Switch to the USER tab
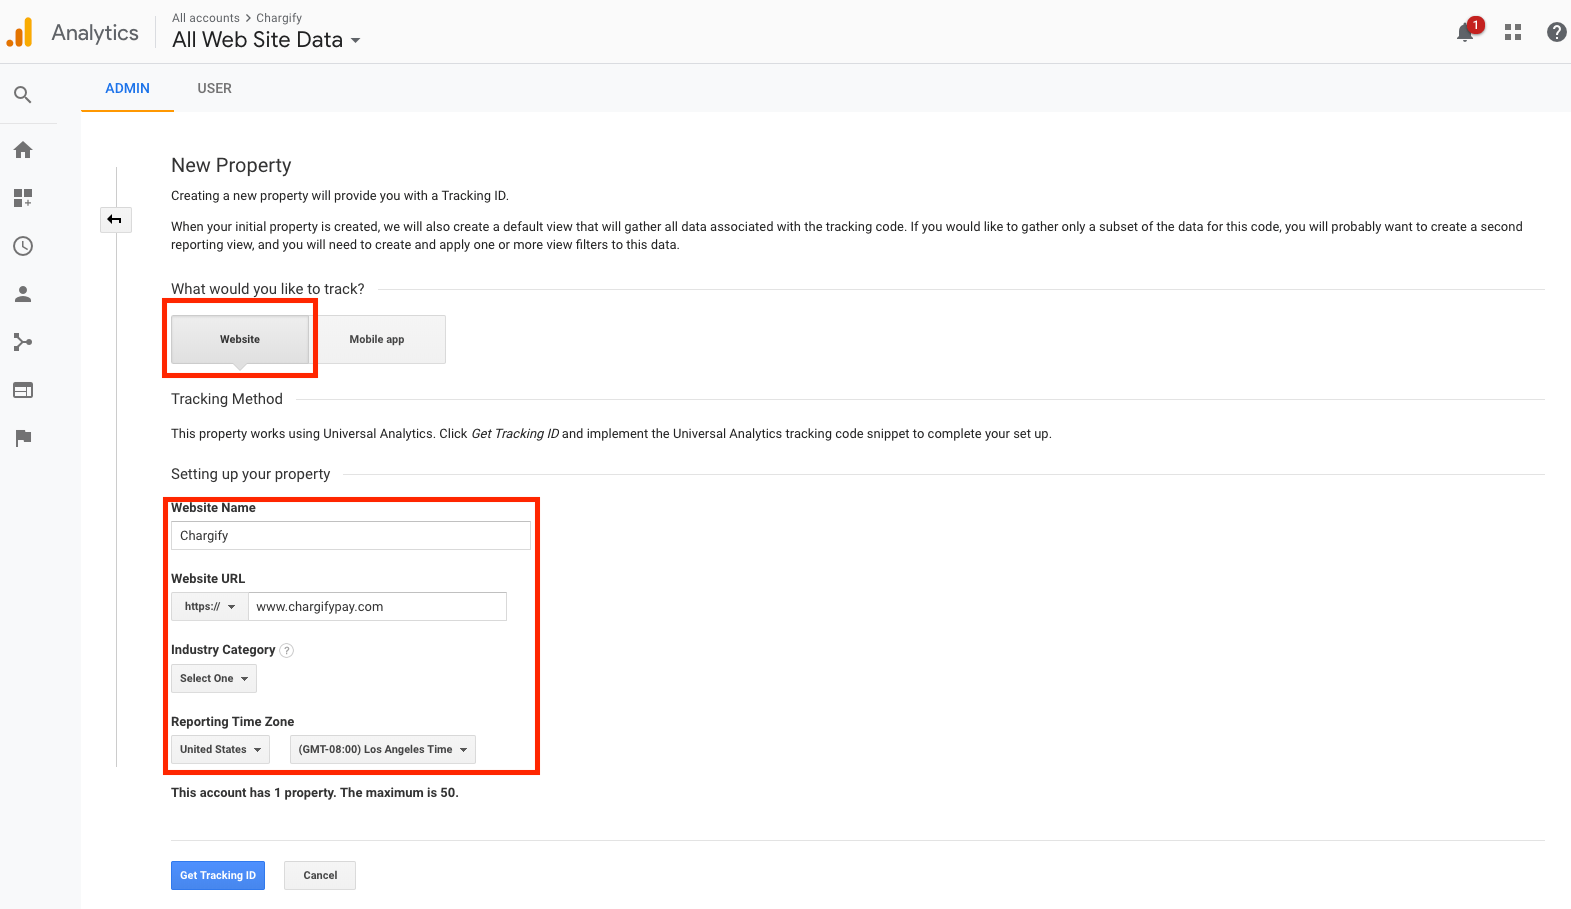The width and height of the screenshot is (1571, 909). point(215,89)
